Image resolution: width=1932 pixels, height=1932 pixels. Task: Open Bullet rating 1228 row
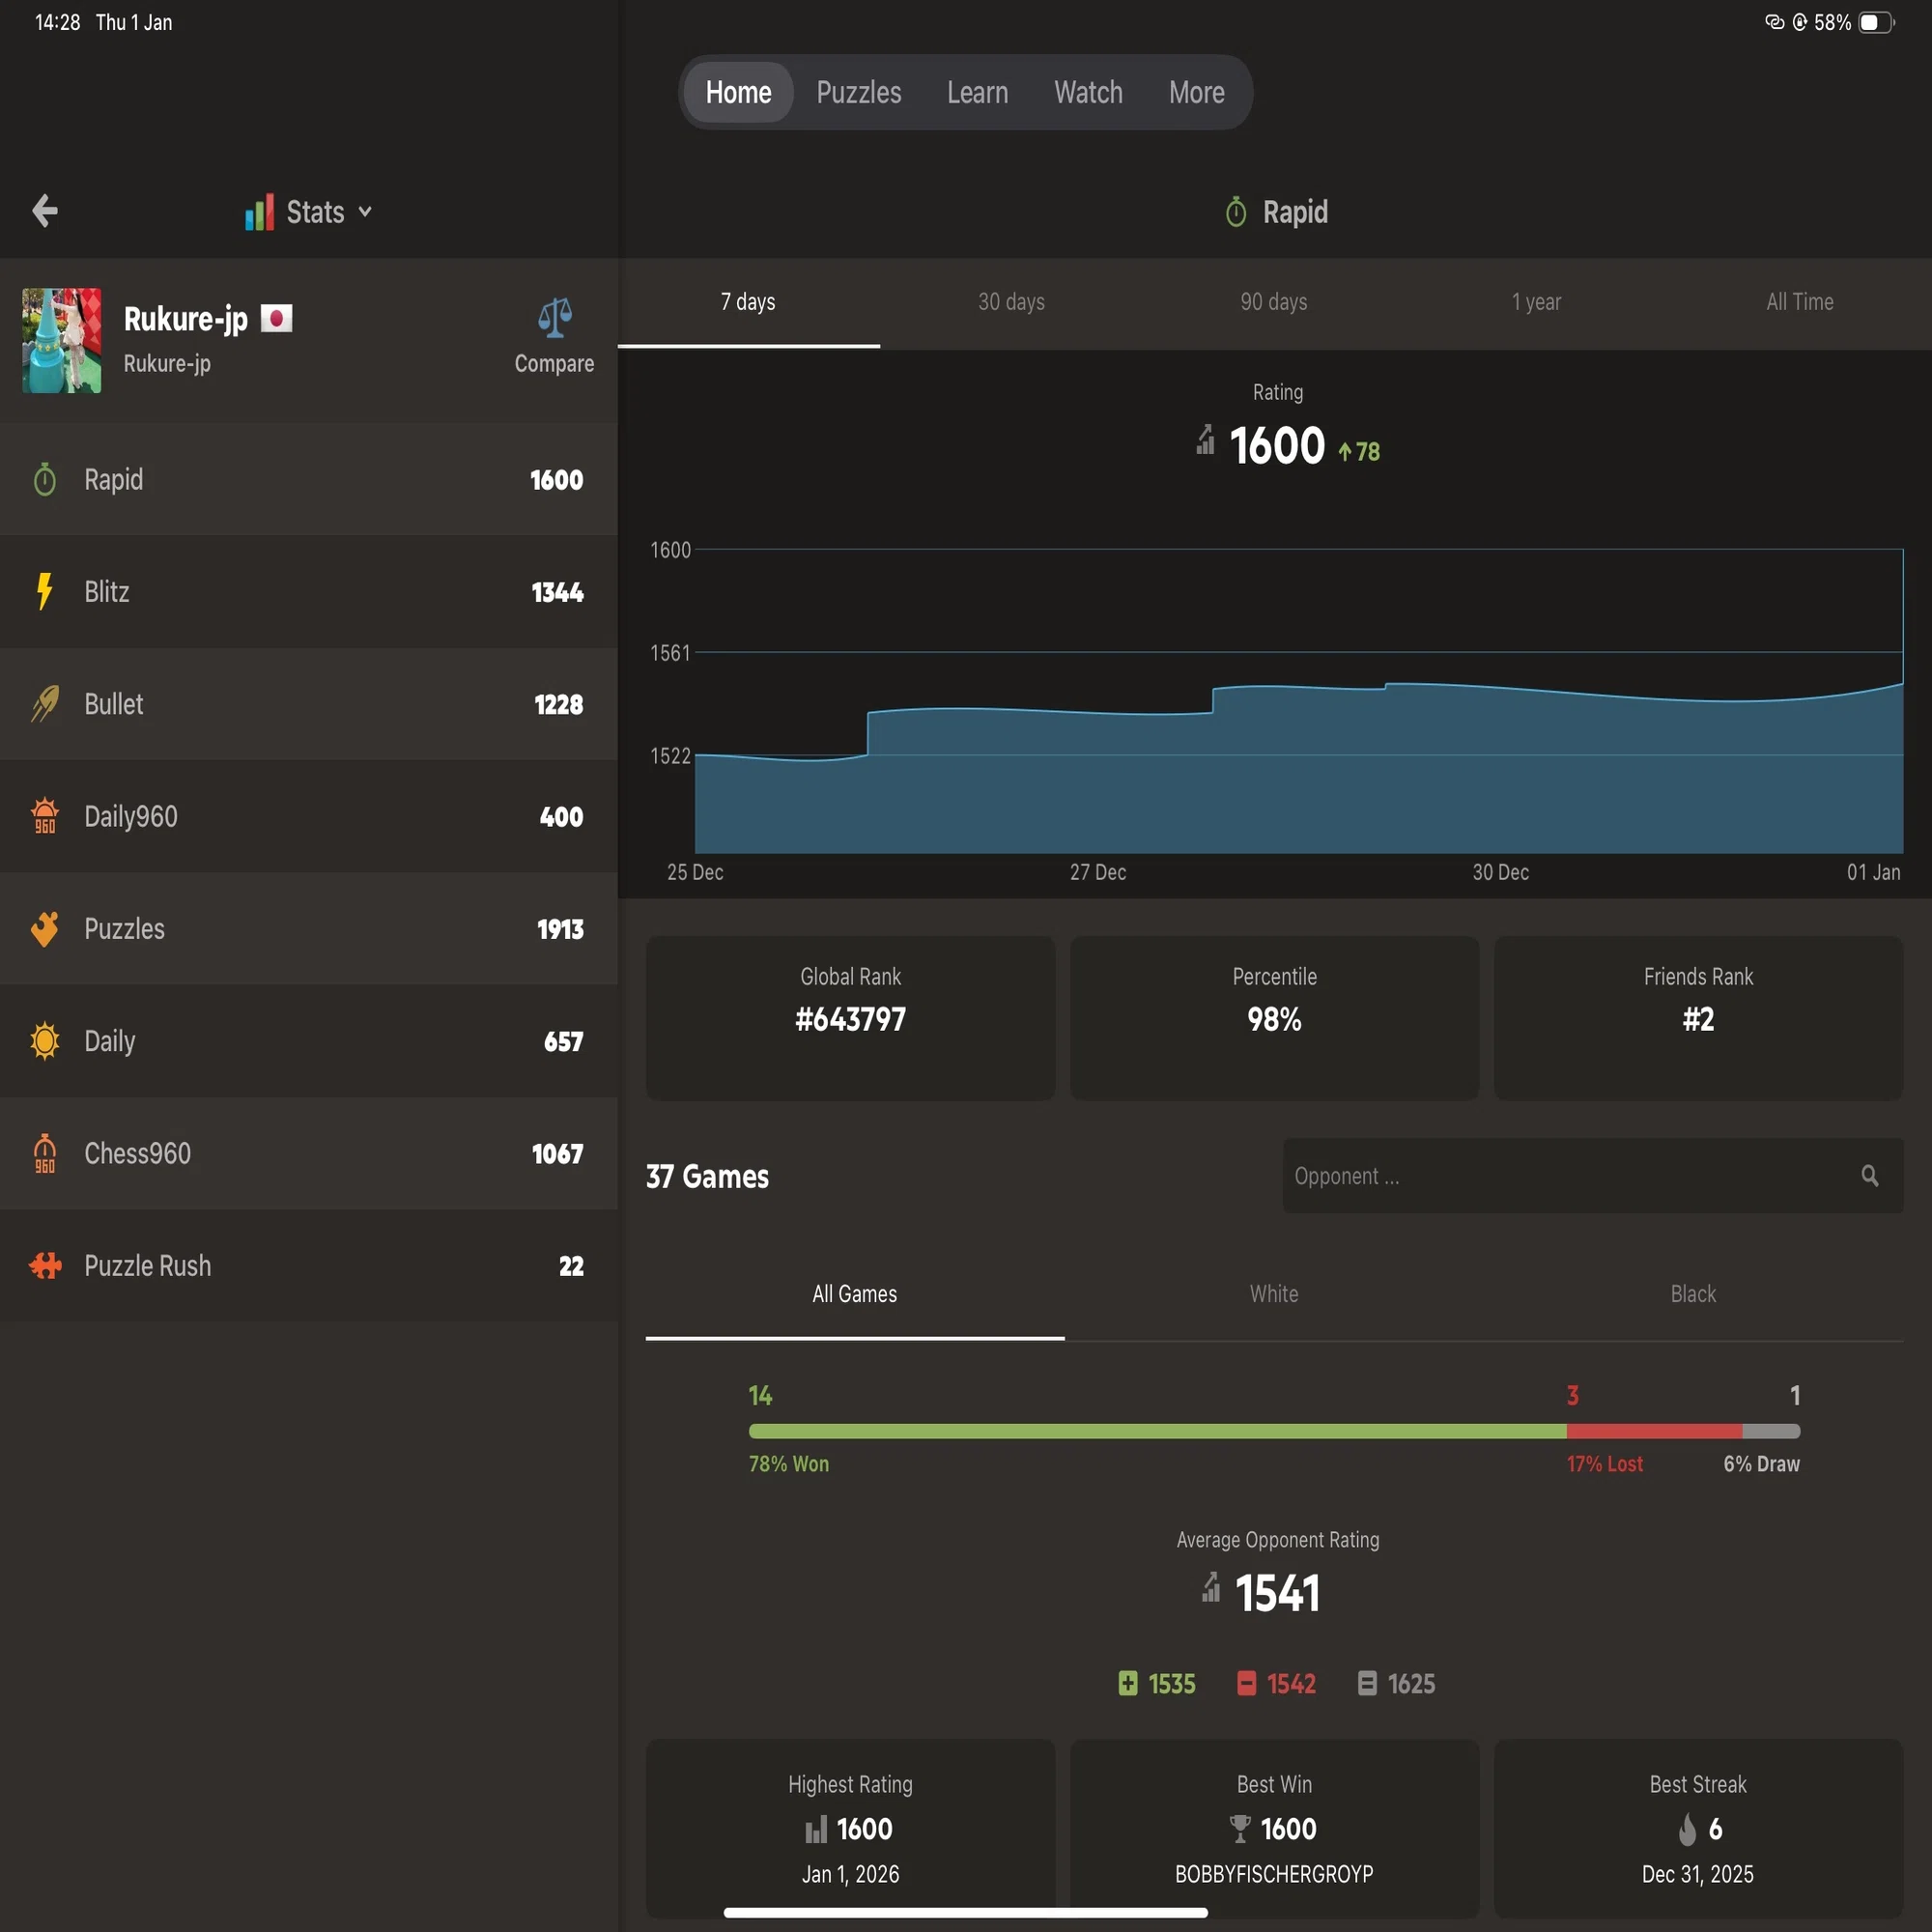coord(309,704)
